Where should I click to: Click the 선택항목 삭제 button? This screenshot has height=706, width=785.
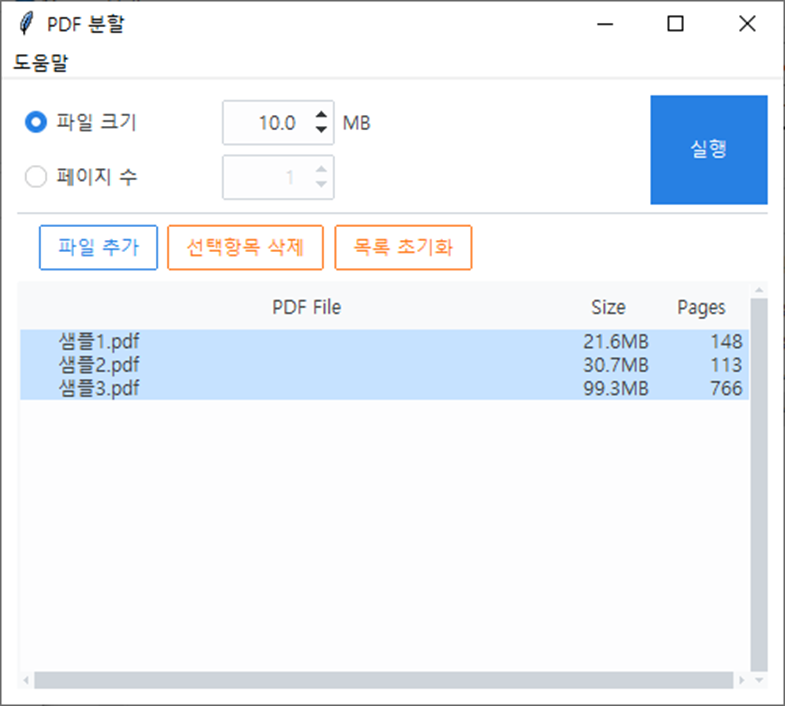click(x=245, y=247)
